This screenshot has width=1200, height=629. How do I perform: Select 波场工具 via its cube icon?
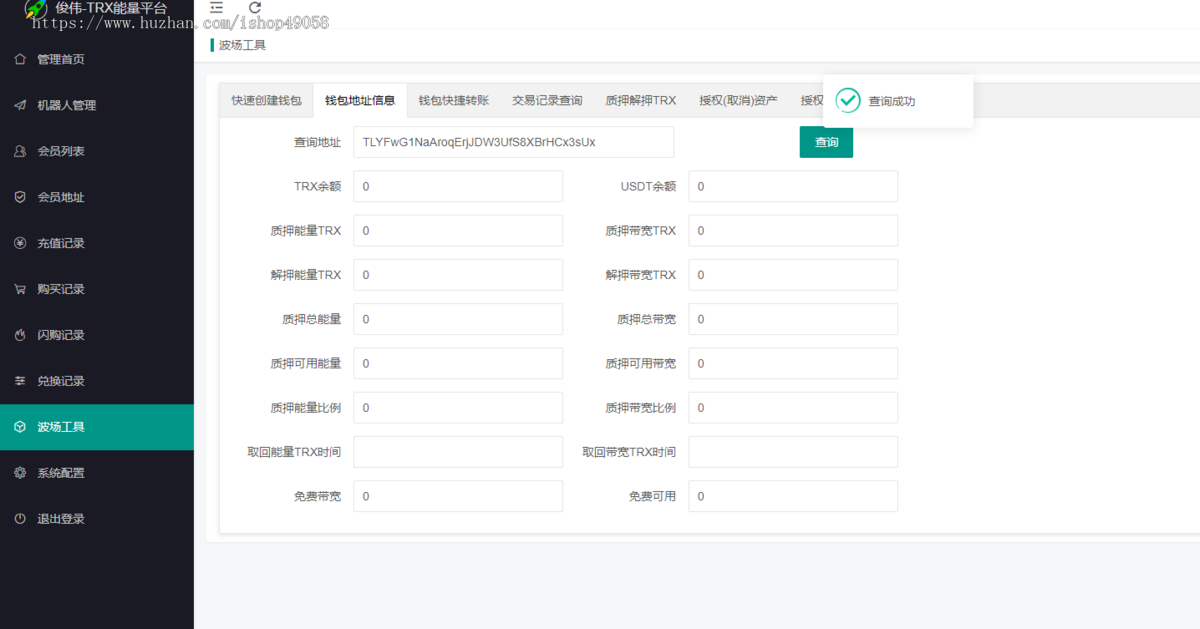(20, 427)
